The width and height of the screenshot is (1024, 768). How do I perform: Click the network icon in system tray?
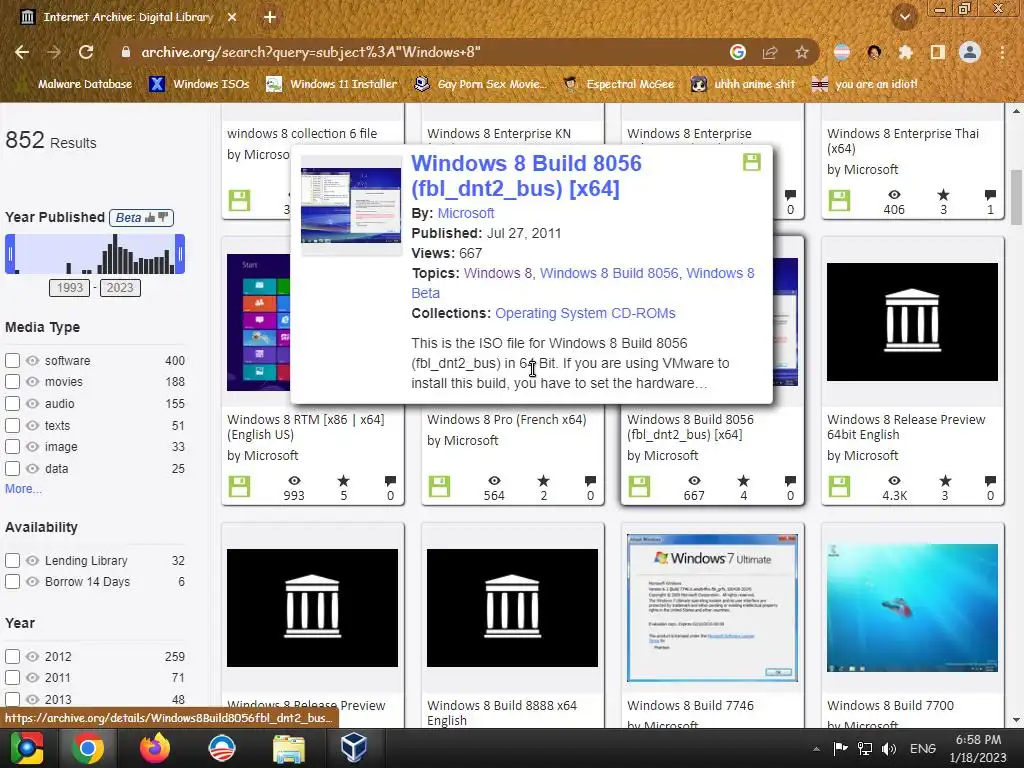point(865,749)
